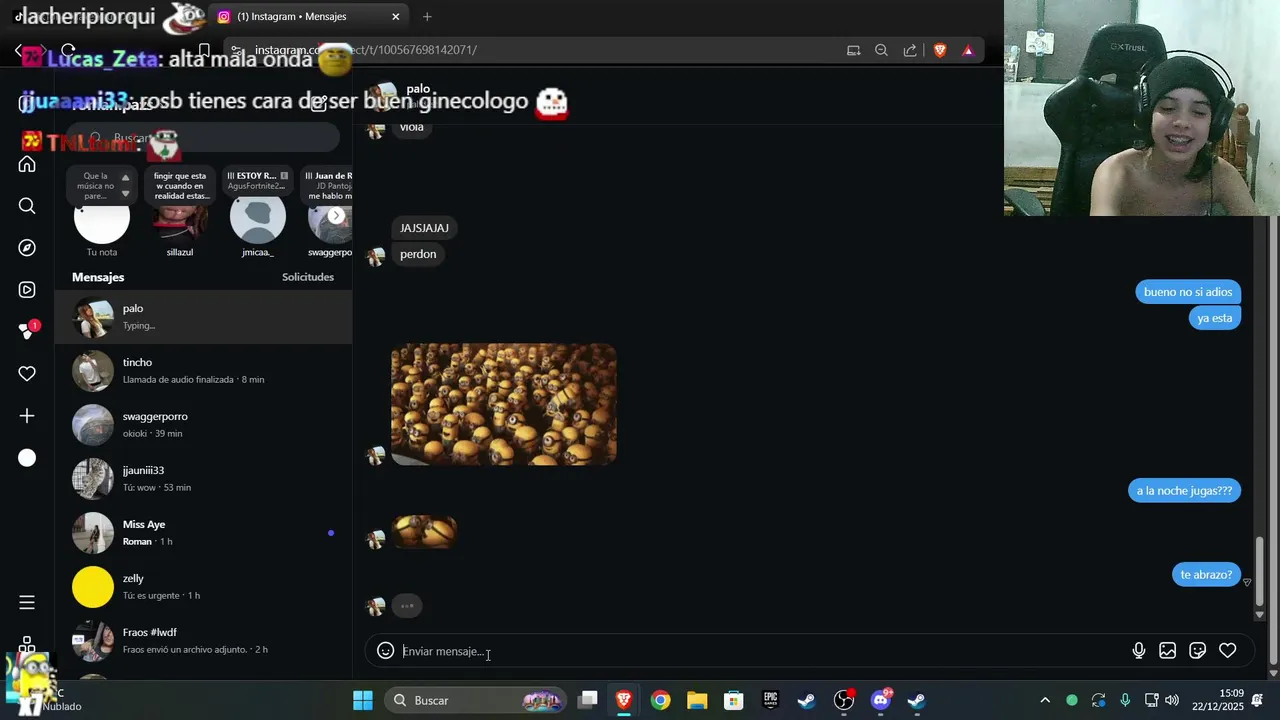Open the minions crowd GIF
Image resolution: width=1280 pixels, height=720 pixels.
(x=504, y=404)
